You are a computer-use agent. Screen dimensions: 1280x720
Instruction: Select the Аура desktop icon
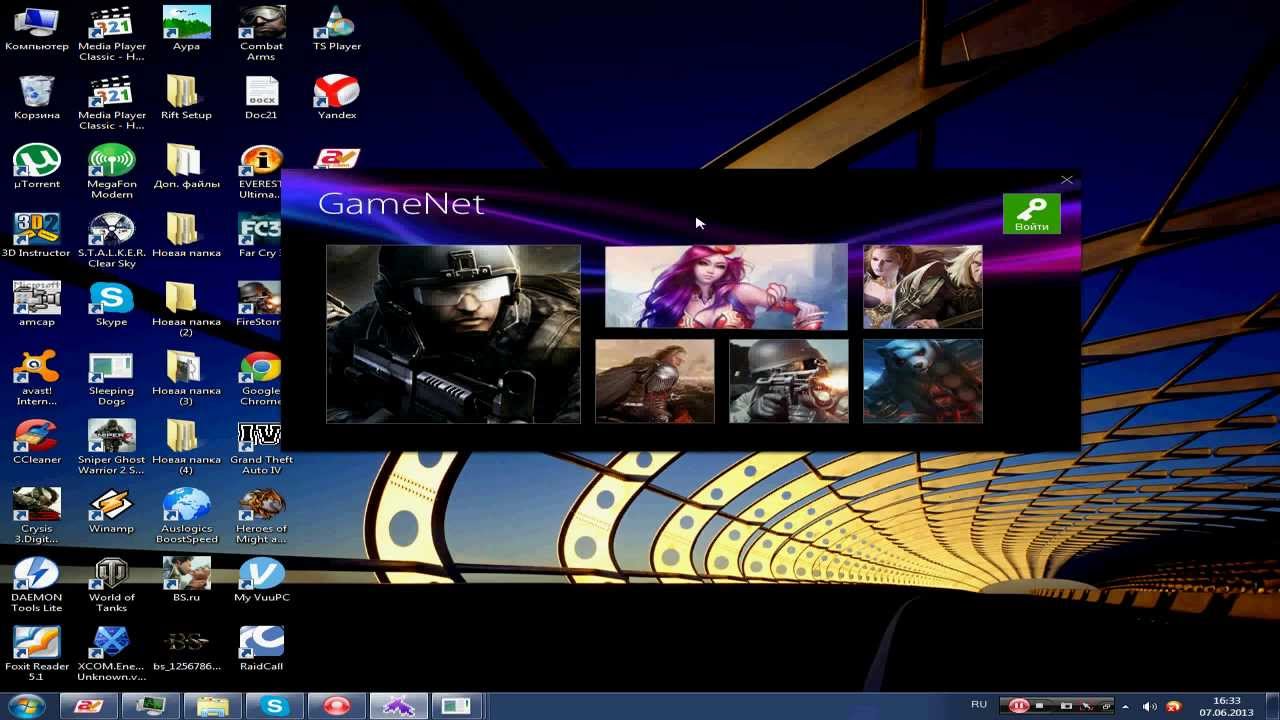pos(187,29)
